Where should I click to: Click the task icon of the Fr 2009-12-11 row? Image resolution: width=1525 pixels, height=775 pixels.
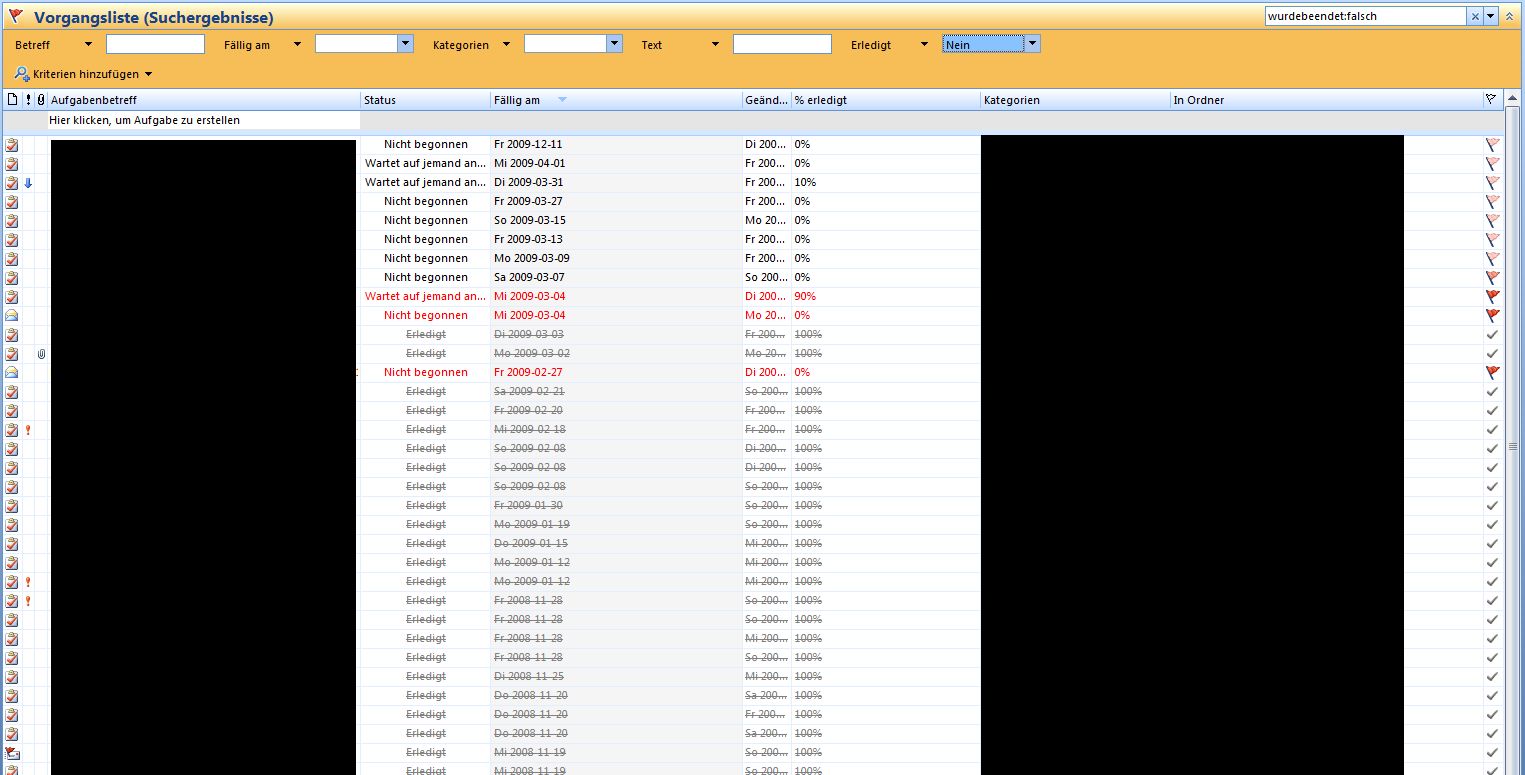(x=12, y=145)
